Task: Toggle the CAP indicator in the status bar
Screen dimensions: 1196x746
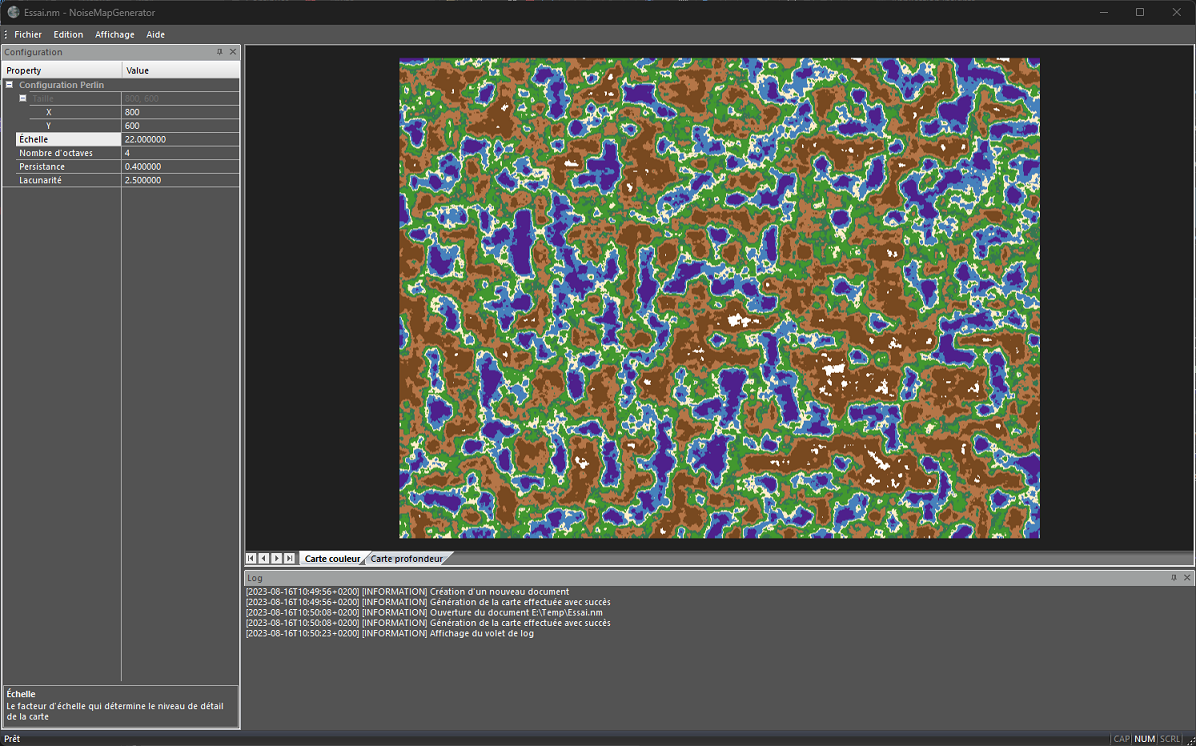Action: pyautogui.click(x=1122, y=738)
